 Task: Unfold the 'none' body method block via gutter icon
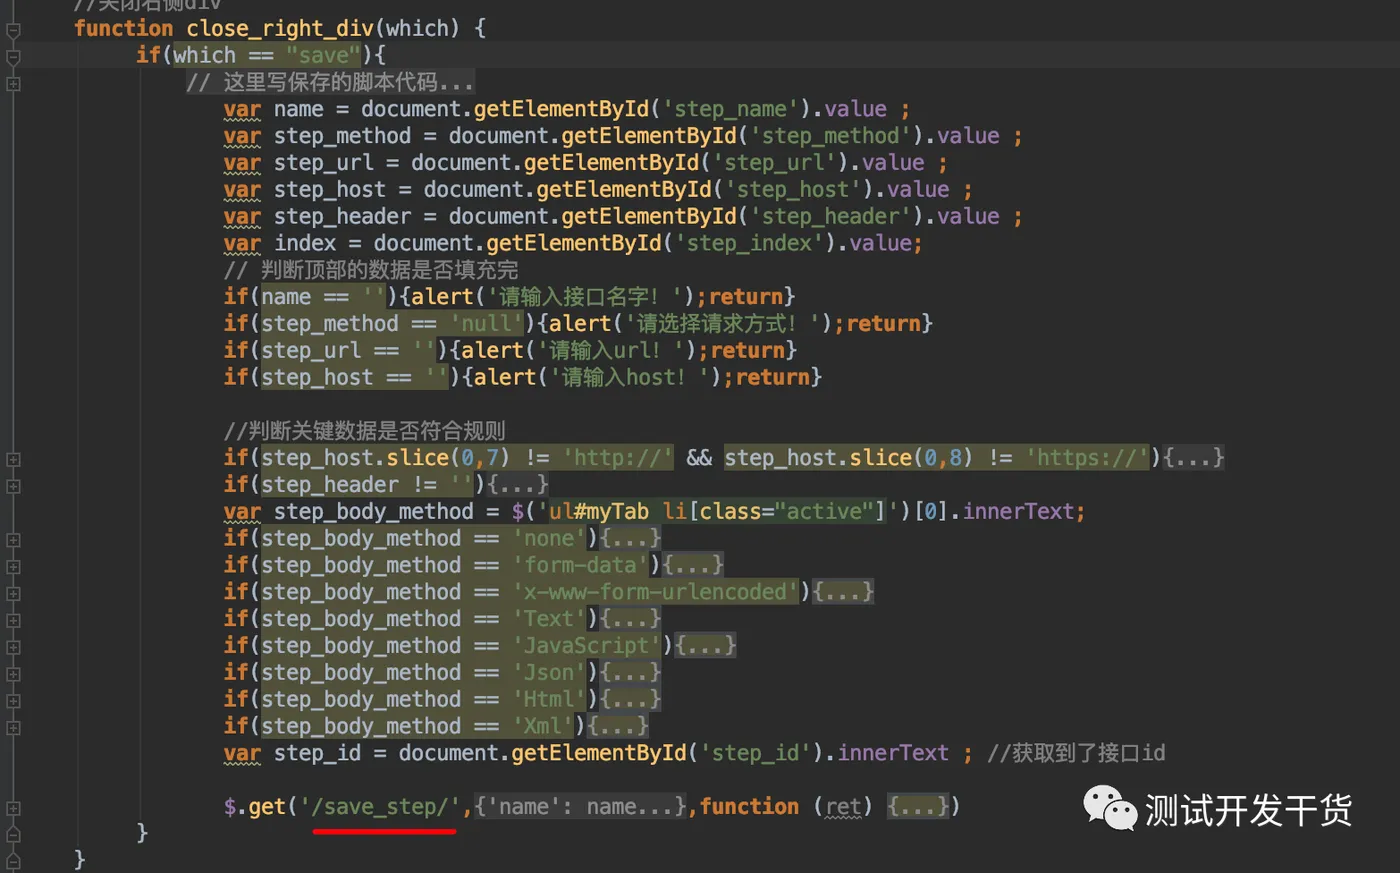pos(13,540)
